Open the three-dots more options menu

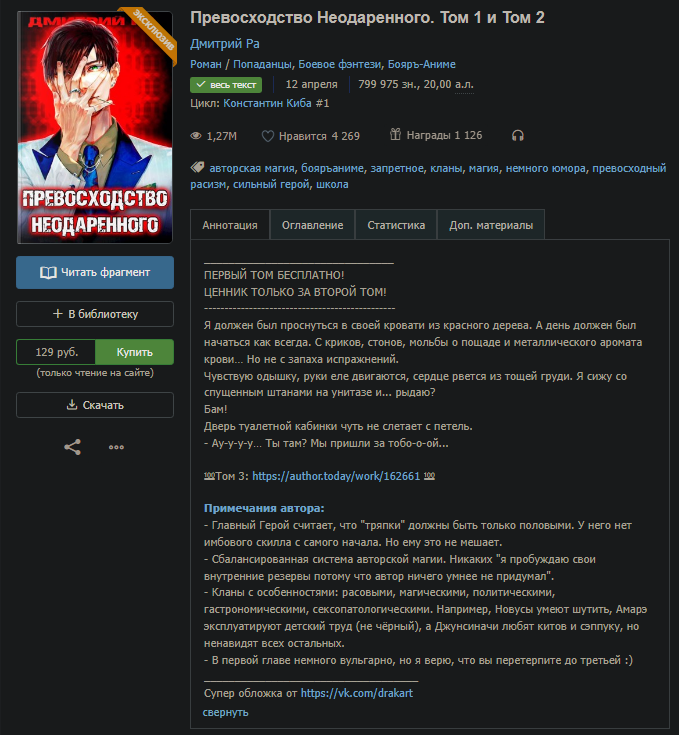tap(116, 447)
